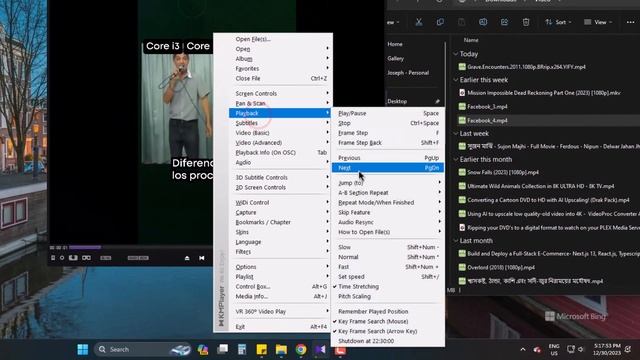Open Visual Studio from the taskbar

[x=320, y=349]
